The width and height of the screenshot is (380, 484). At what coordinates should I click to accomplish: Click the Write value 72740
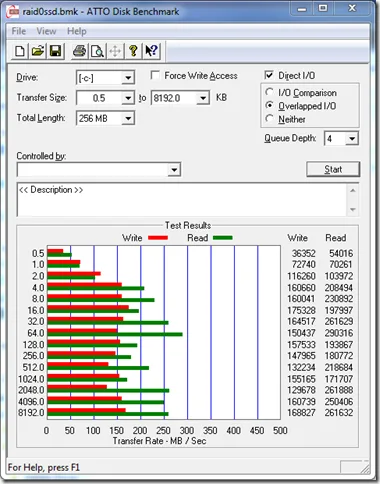(304, 265)
